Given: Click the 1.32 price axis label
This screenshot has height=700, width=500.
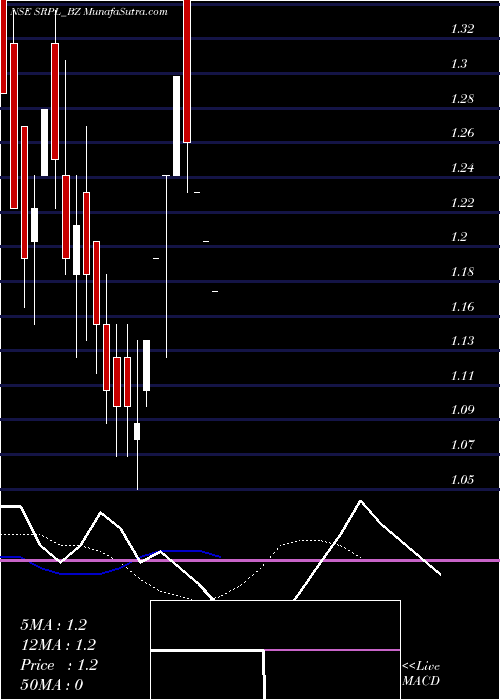Looking at the screenshot, I should [x=462, y=29].
